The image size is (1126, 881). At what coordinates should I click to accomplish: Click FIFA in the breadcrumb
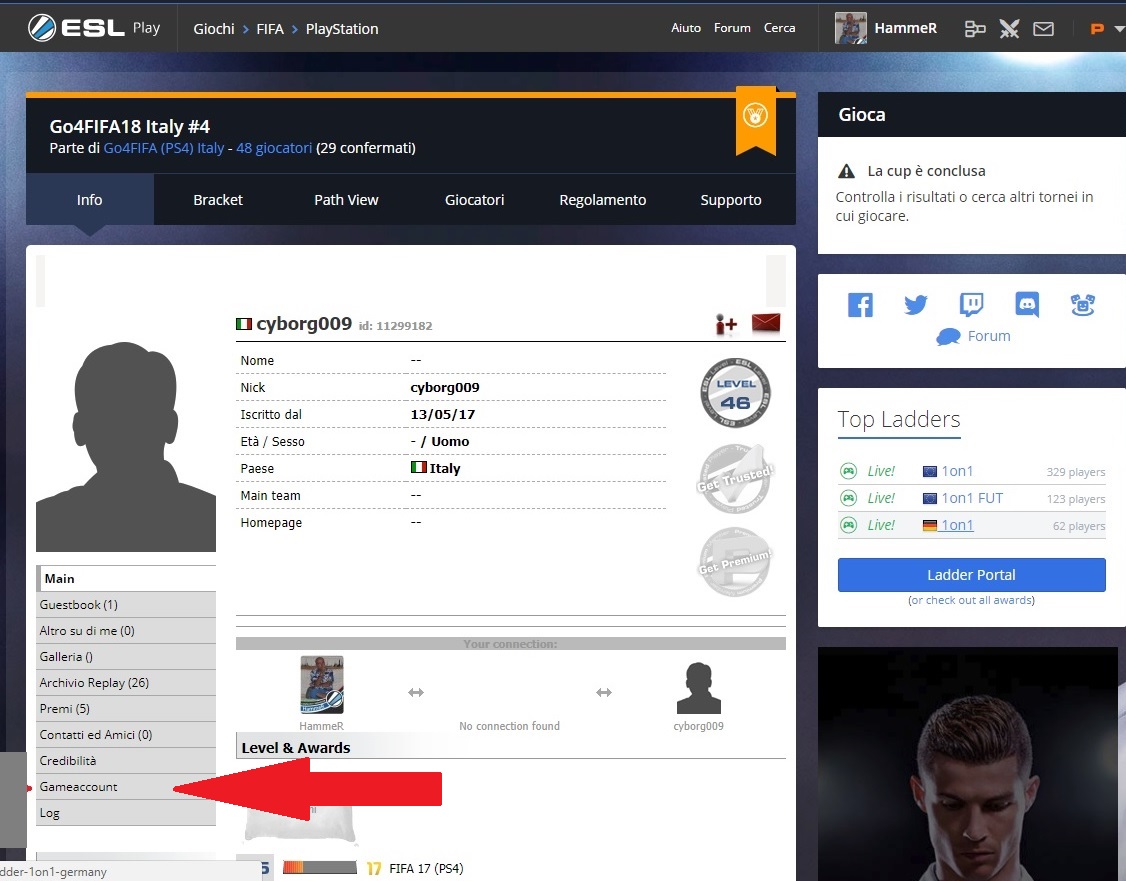270,29
